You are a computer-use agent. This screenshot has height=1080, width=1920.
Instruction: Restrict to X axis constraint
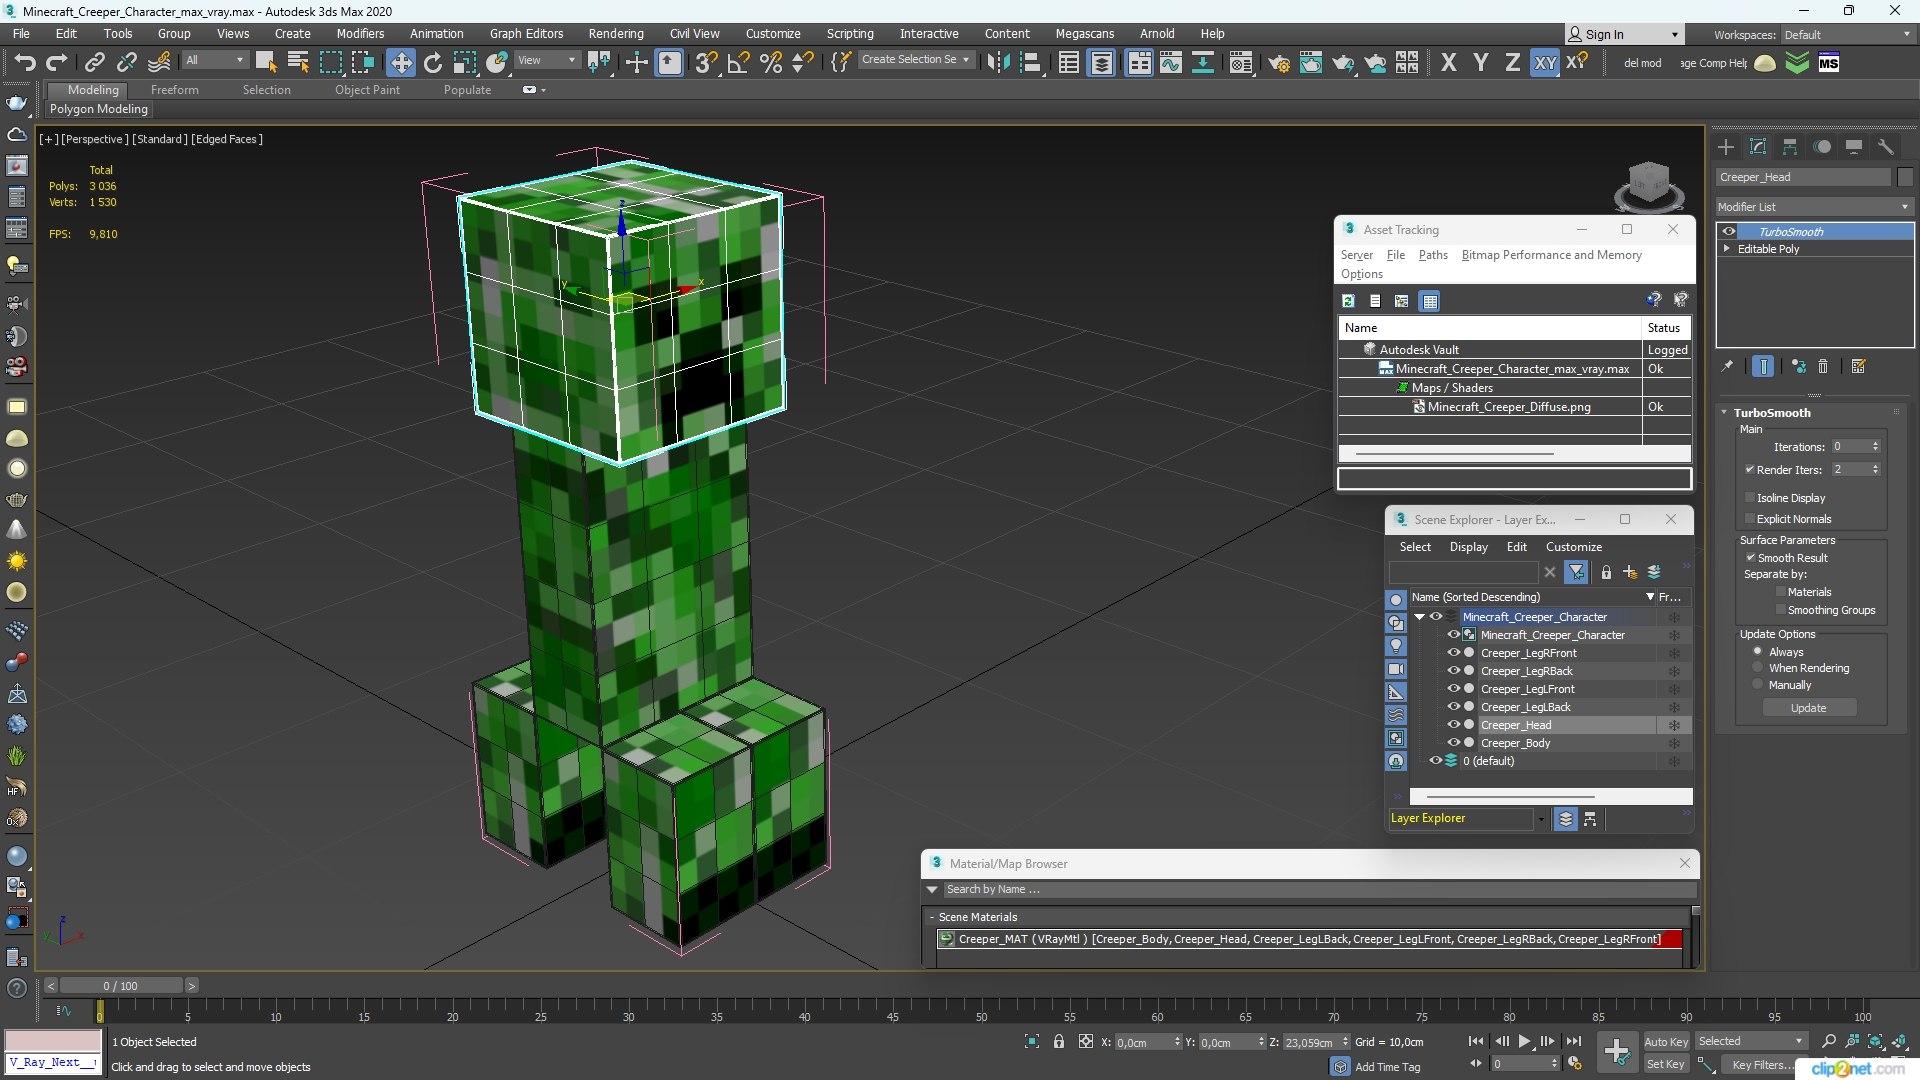click(x=1449, y=63)
